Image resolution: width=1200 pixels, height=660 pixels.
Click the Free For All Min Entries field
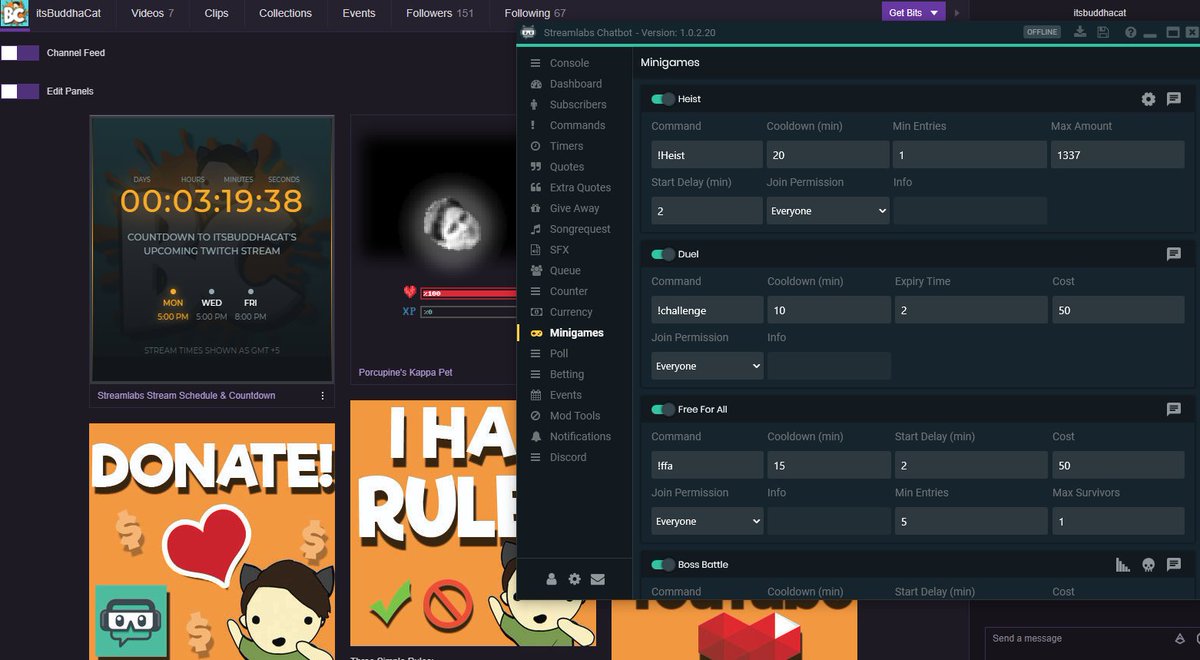tap(971, 521)
